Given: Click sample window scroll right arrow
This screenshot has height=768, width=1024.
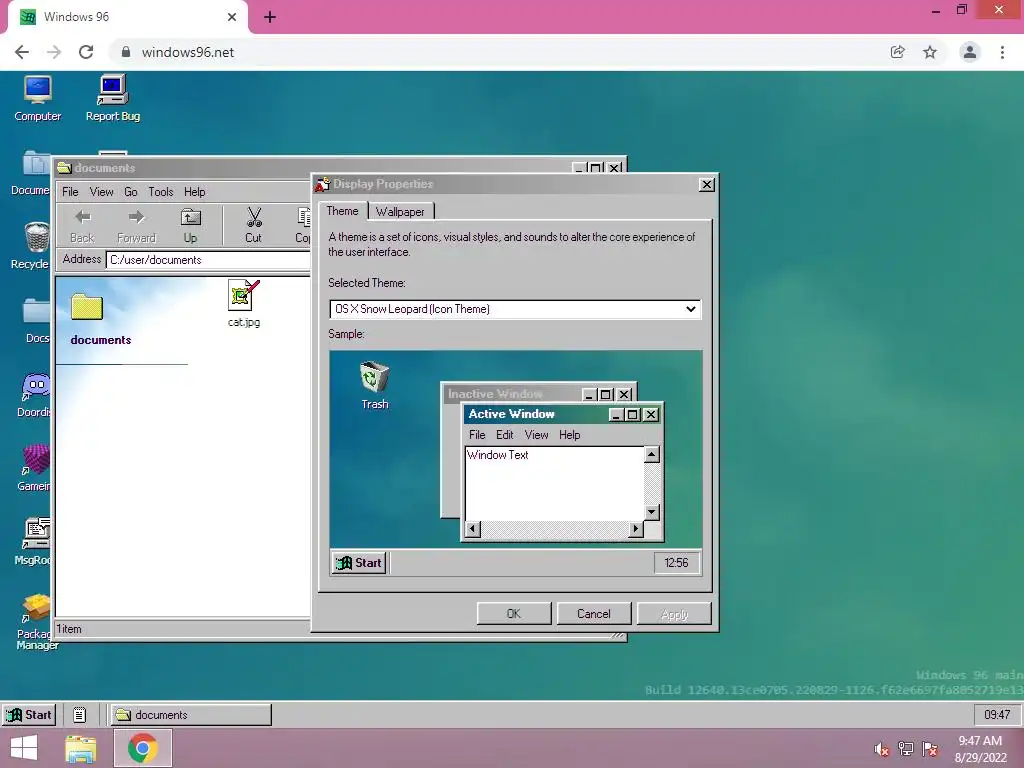Looking at the screenshot, I should (x=635, y=528).
